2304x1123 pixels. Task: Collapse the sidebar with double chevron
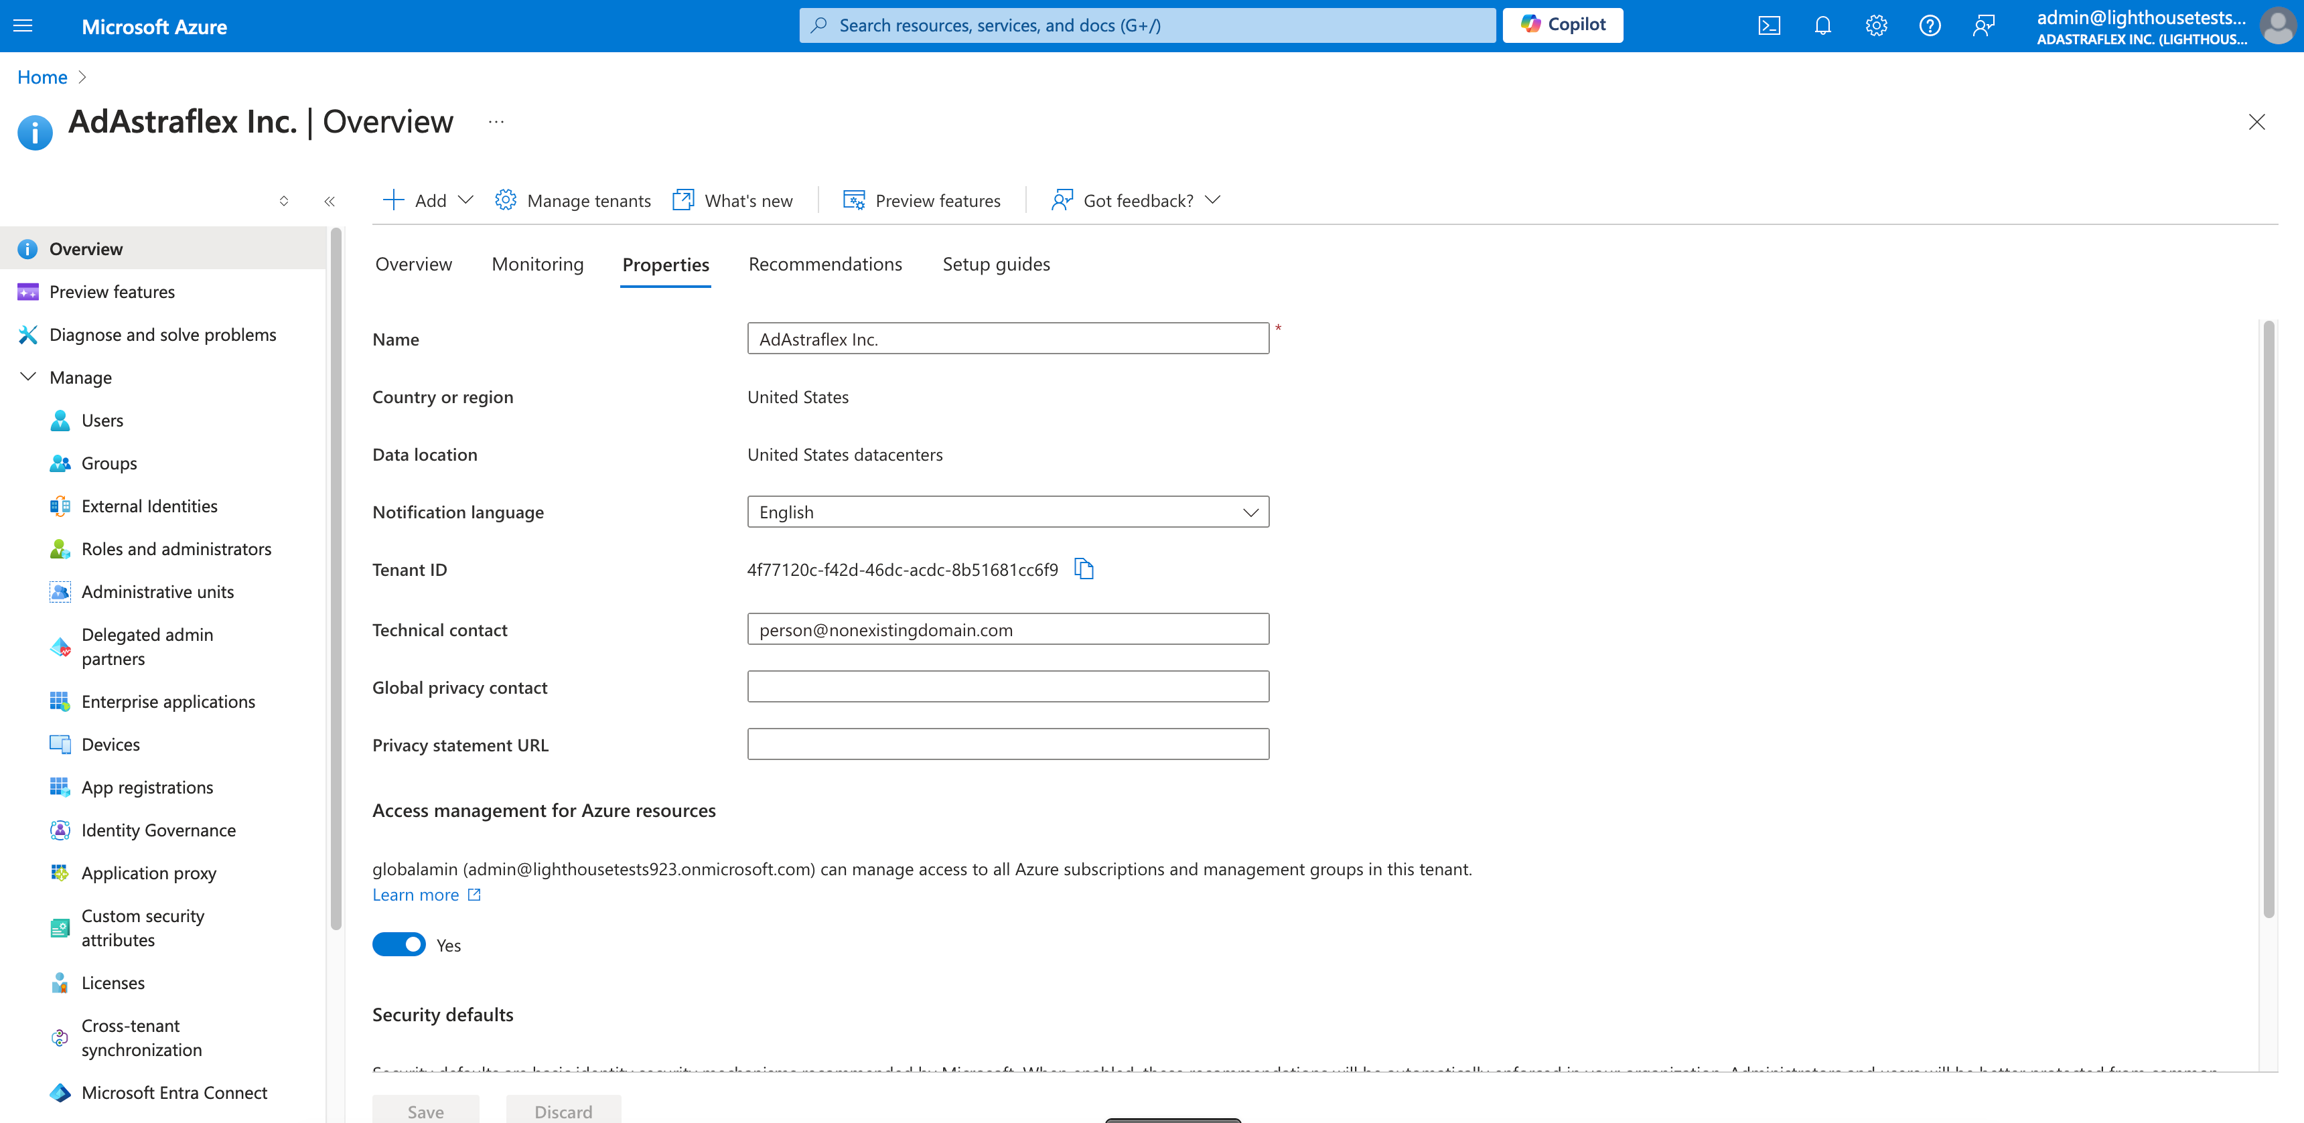coord(330,201)
